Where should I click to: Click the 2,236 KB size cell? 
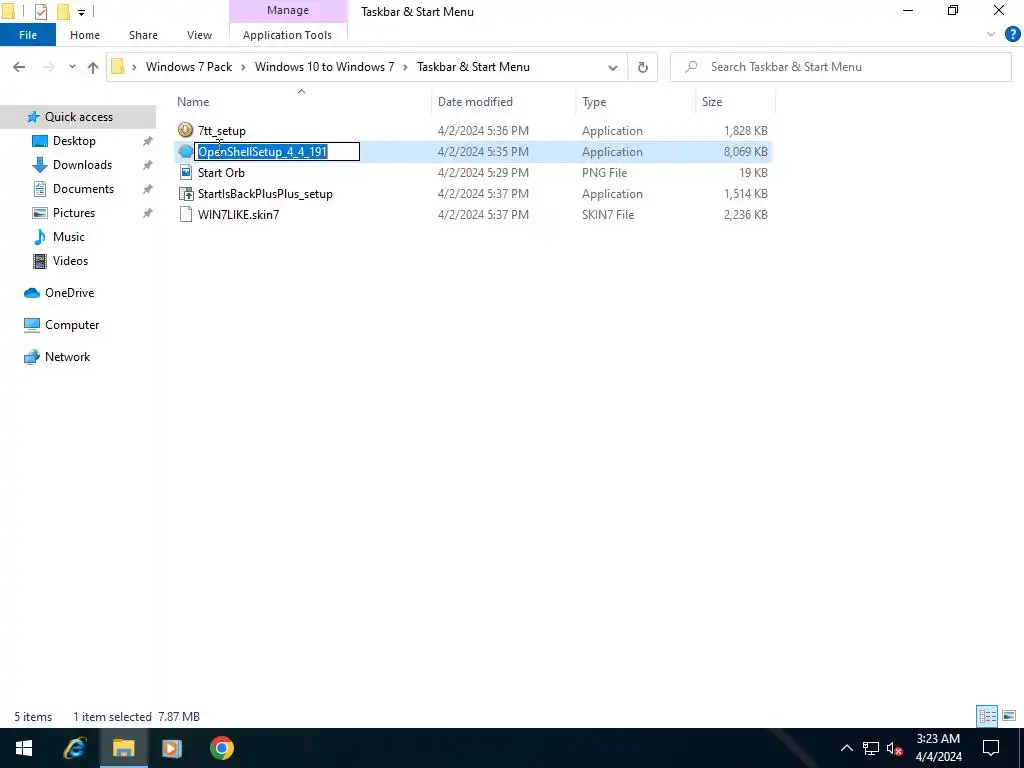tap(745, 215)
